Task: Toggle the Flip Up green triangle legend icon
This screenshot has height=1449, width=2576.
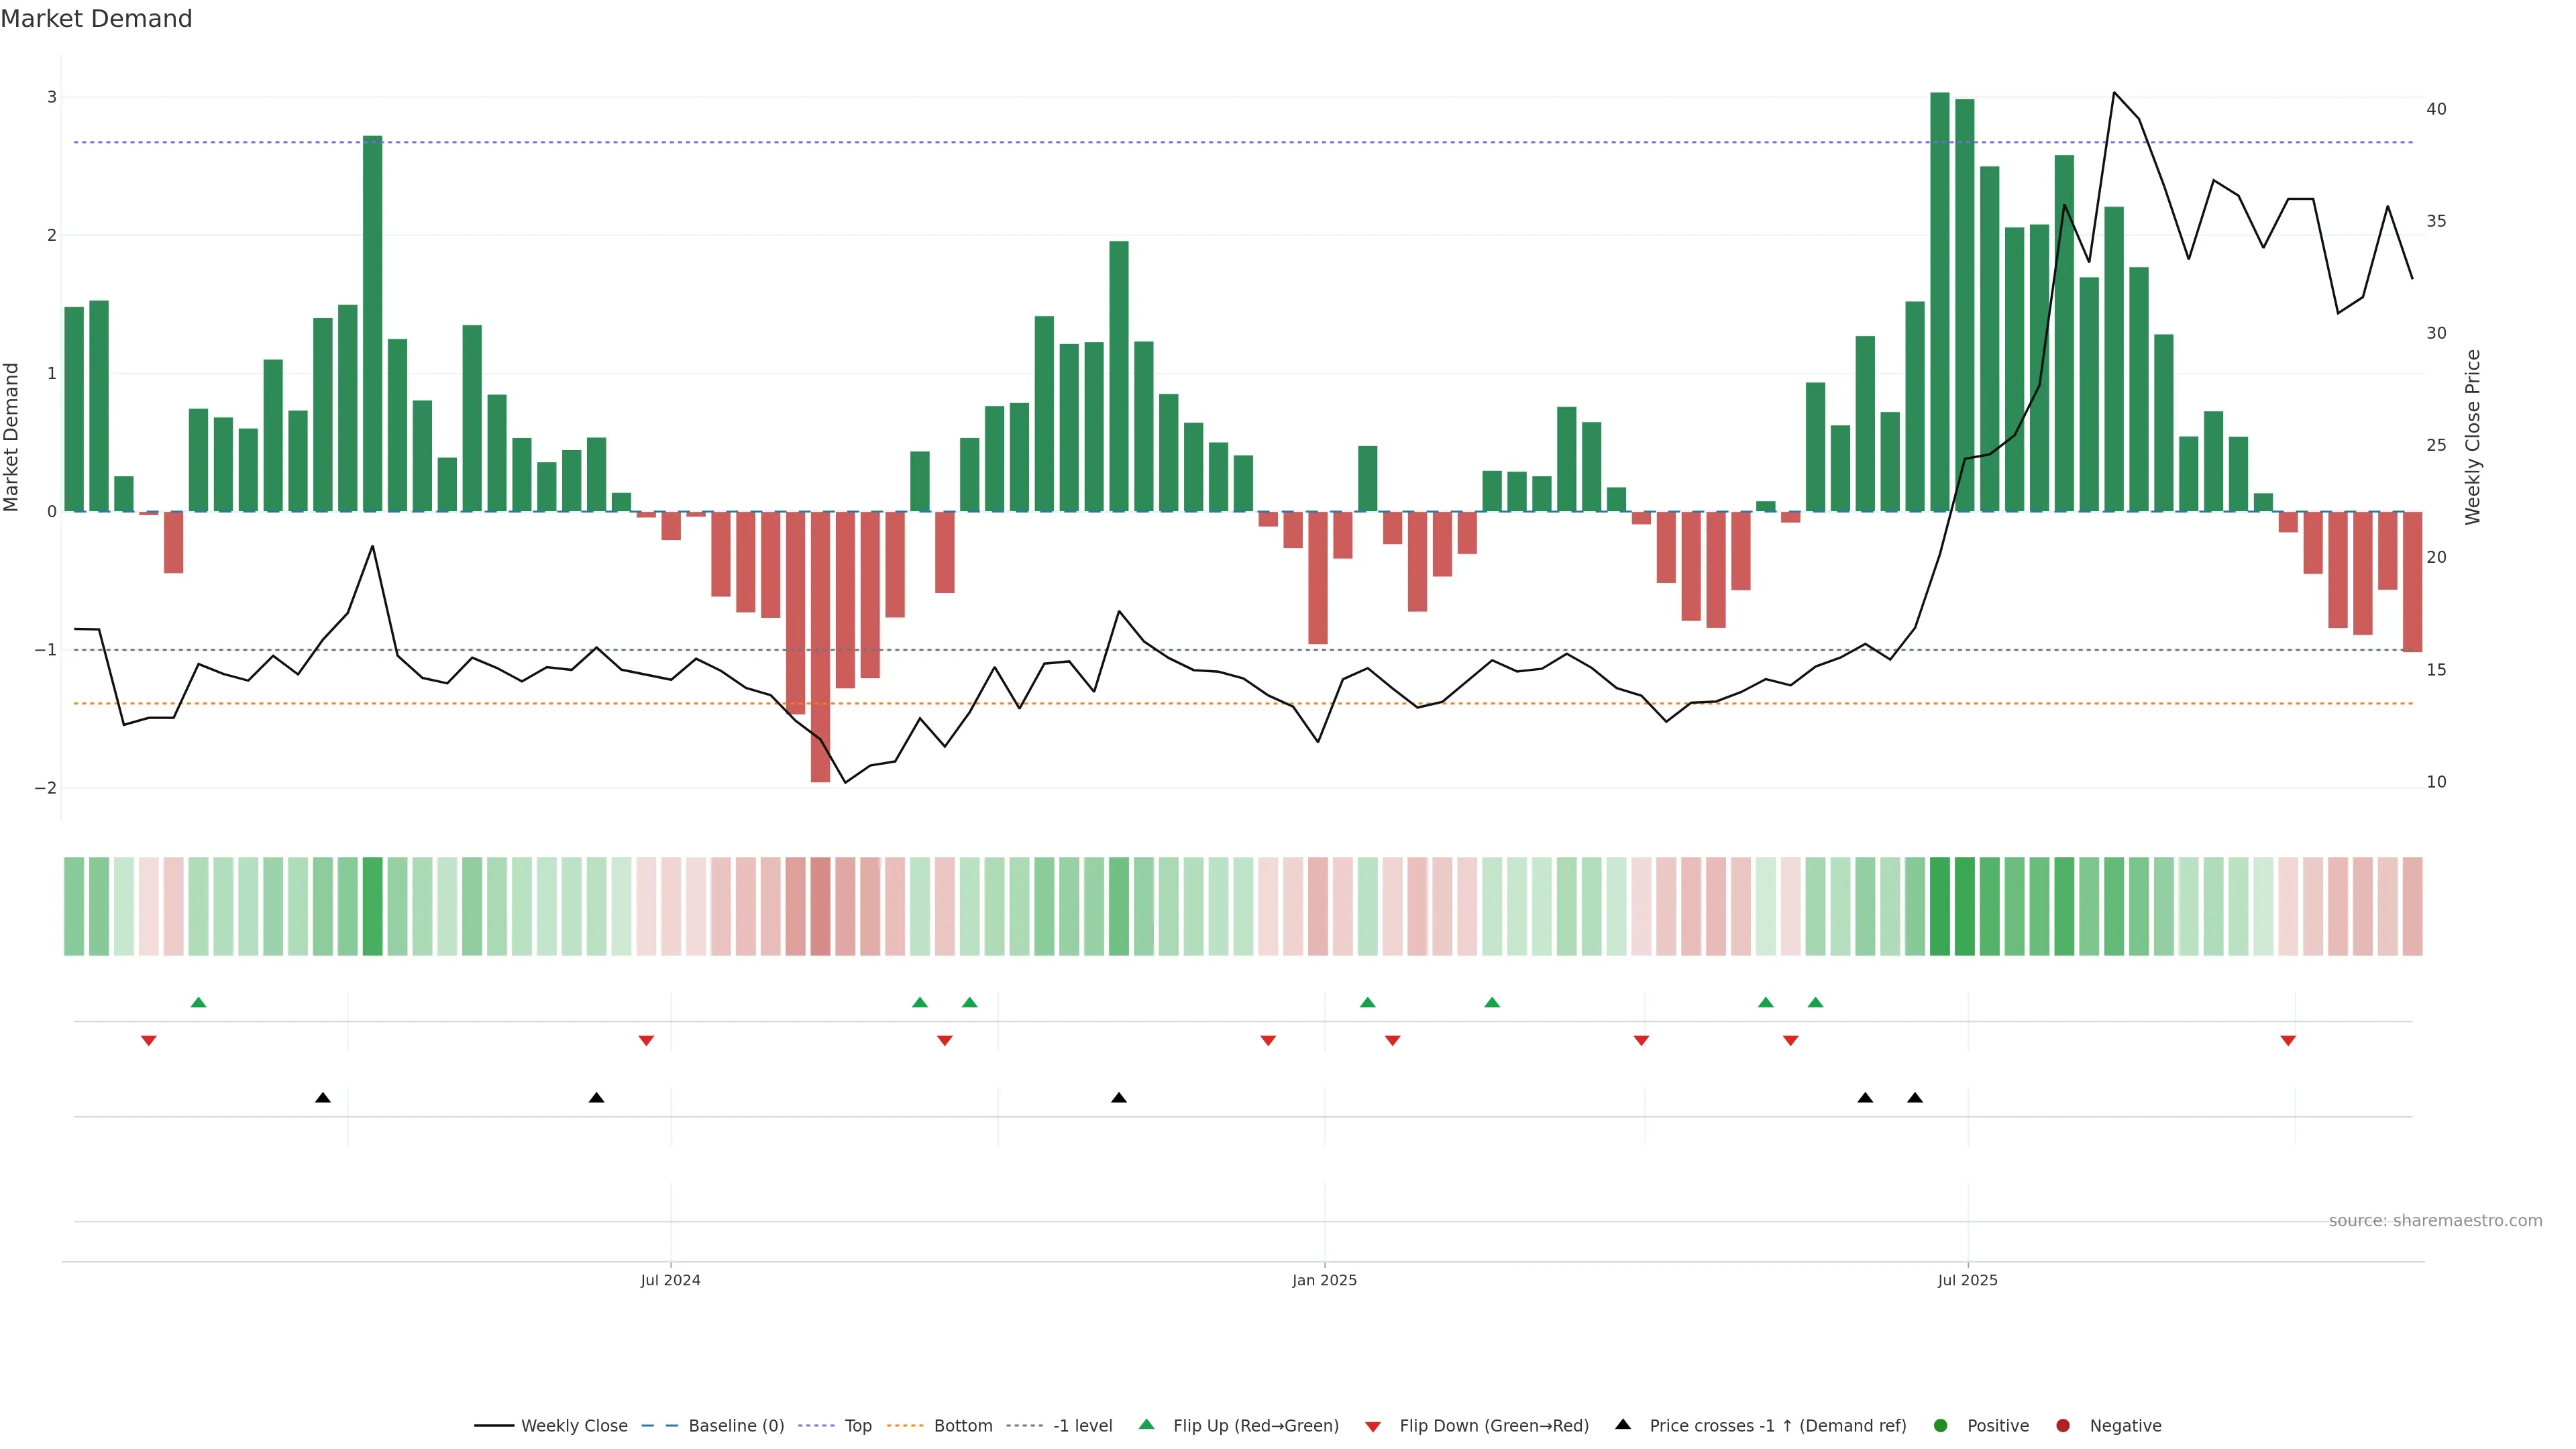Action: [1147, 1424]
